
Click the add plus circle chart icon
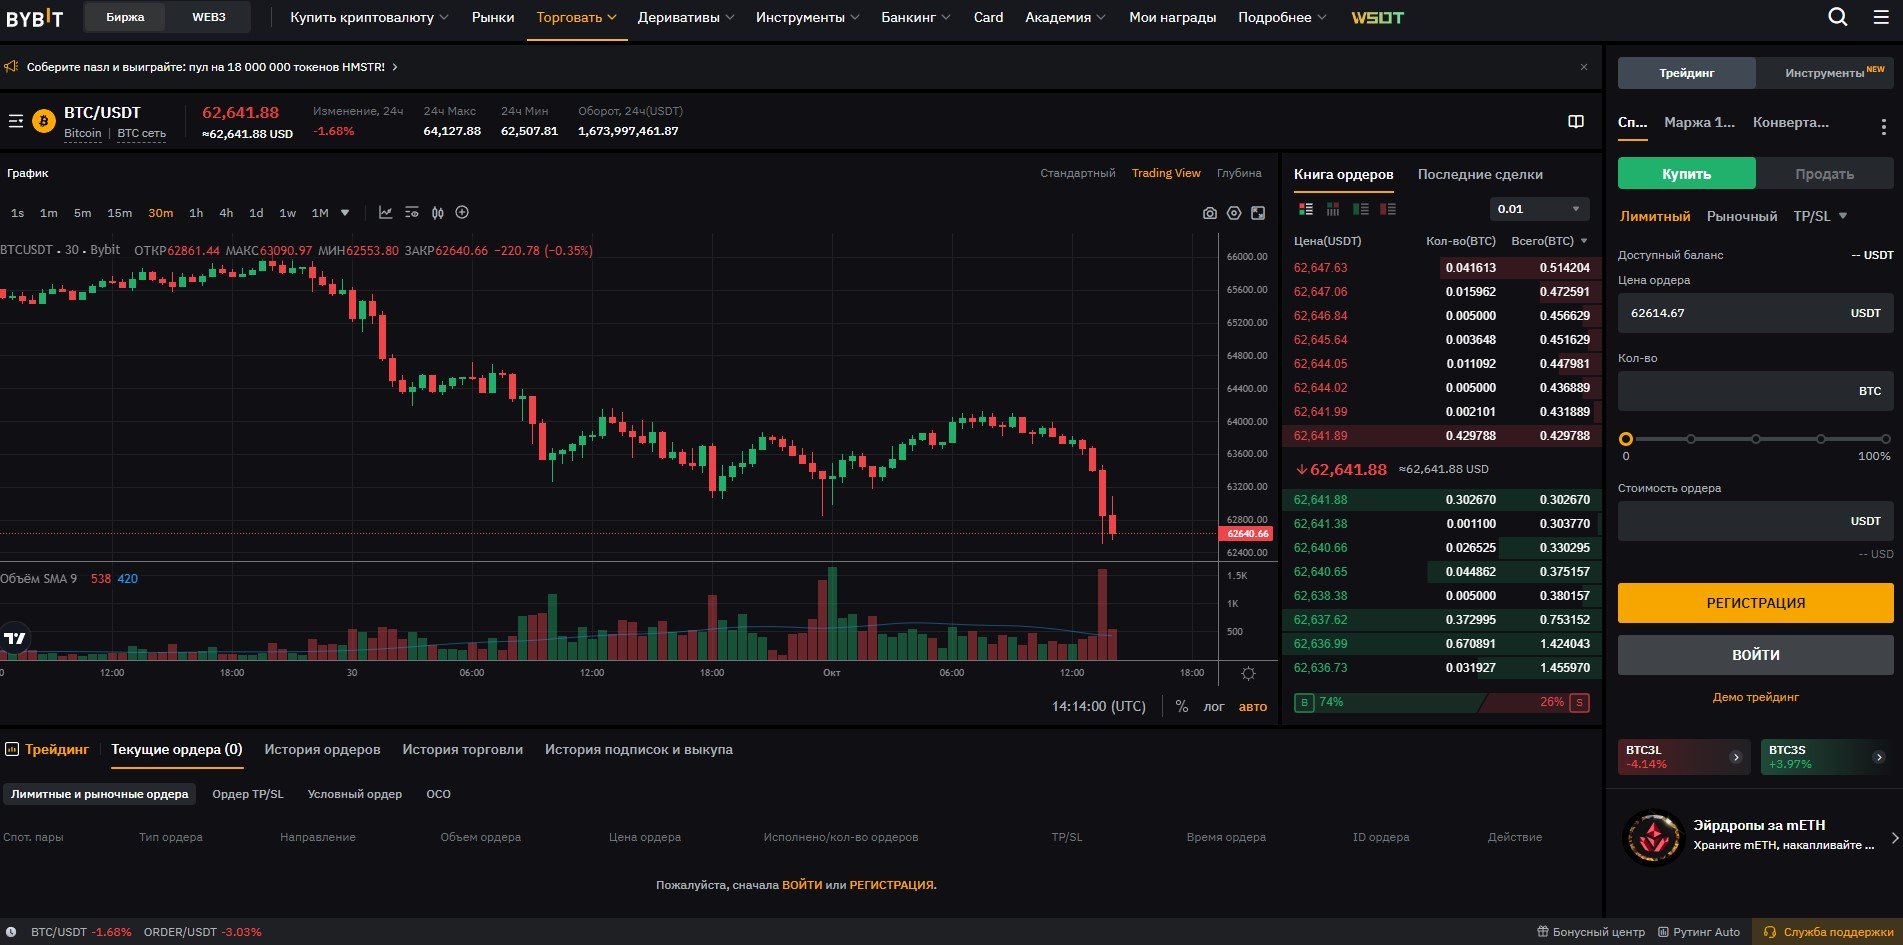(x=462, y=212)
